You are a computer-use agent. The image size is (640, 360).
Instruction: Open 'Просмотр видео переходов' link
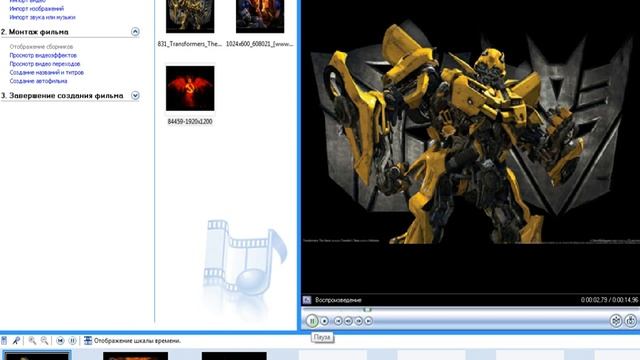[45, 64]
